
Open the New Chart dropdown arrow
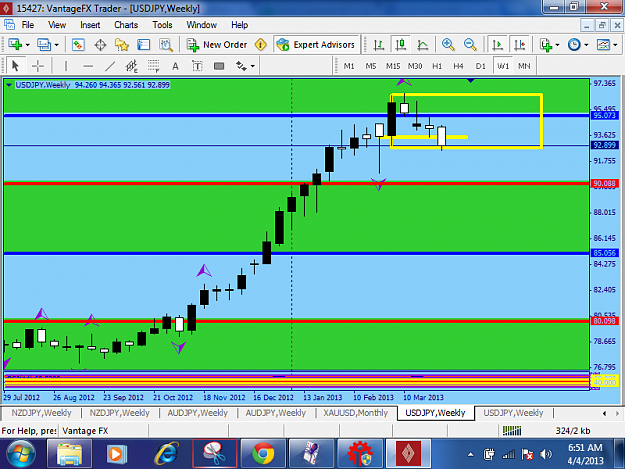coord(28,45)
